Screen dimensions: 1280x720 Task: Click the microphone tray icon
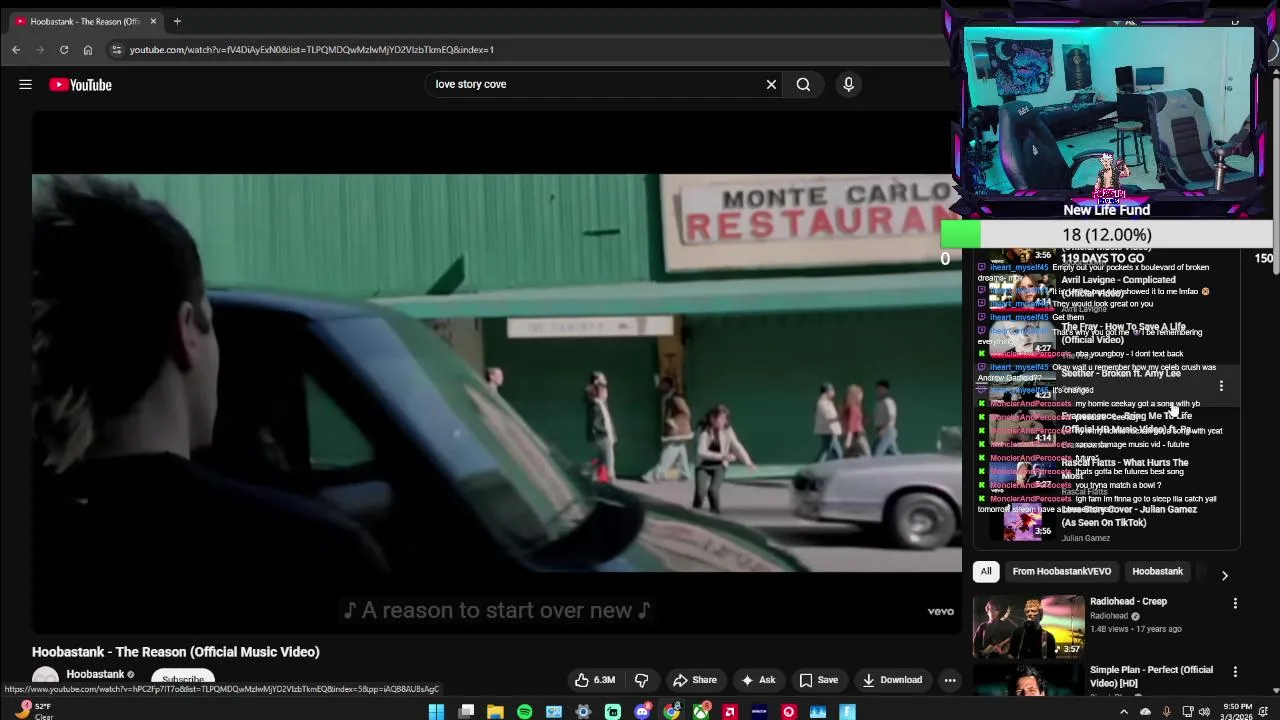tap(1166, 712)
